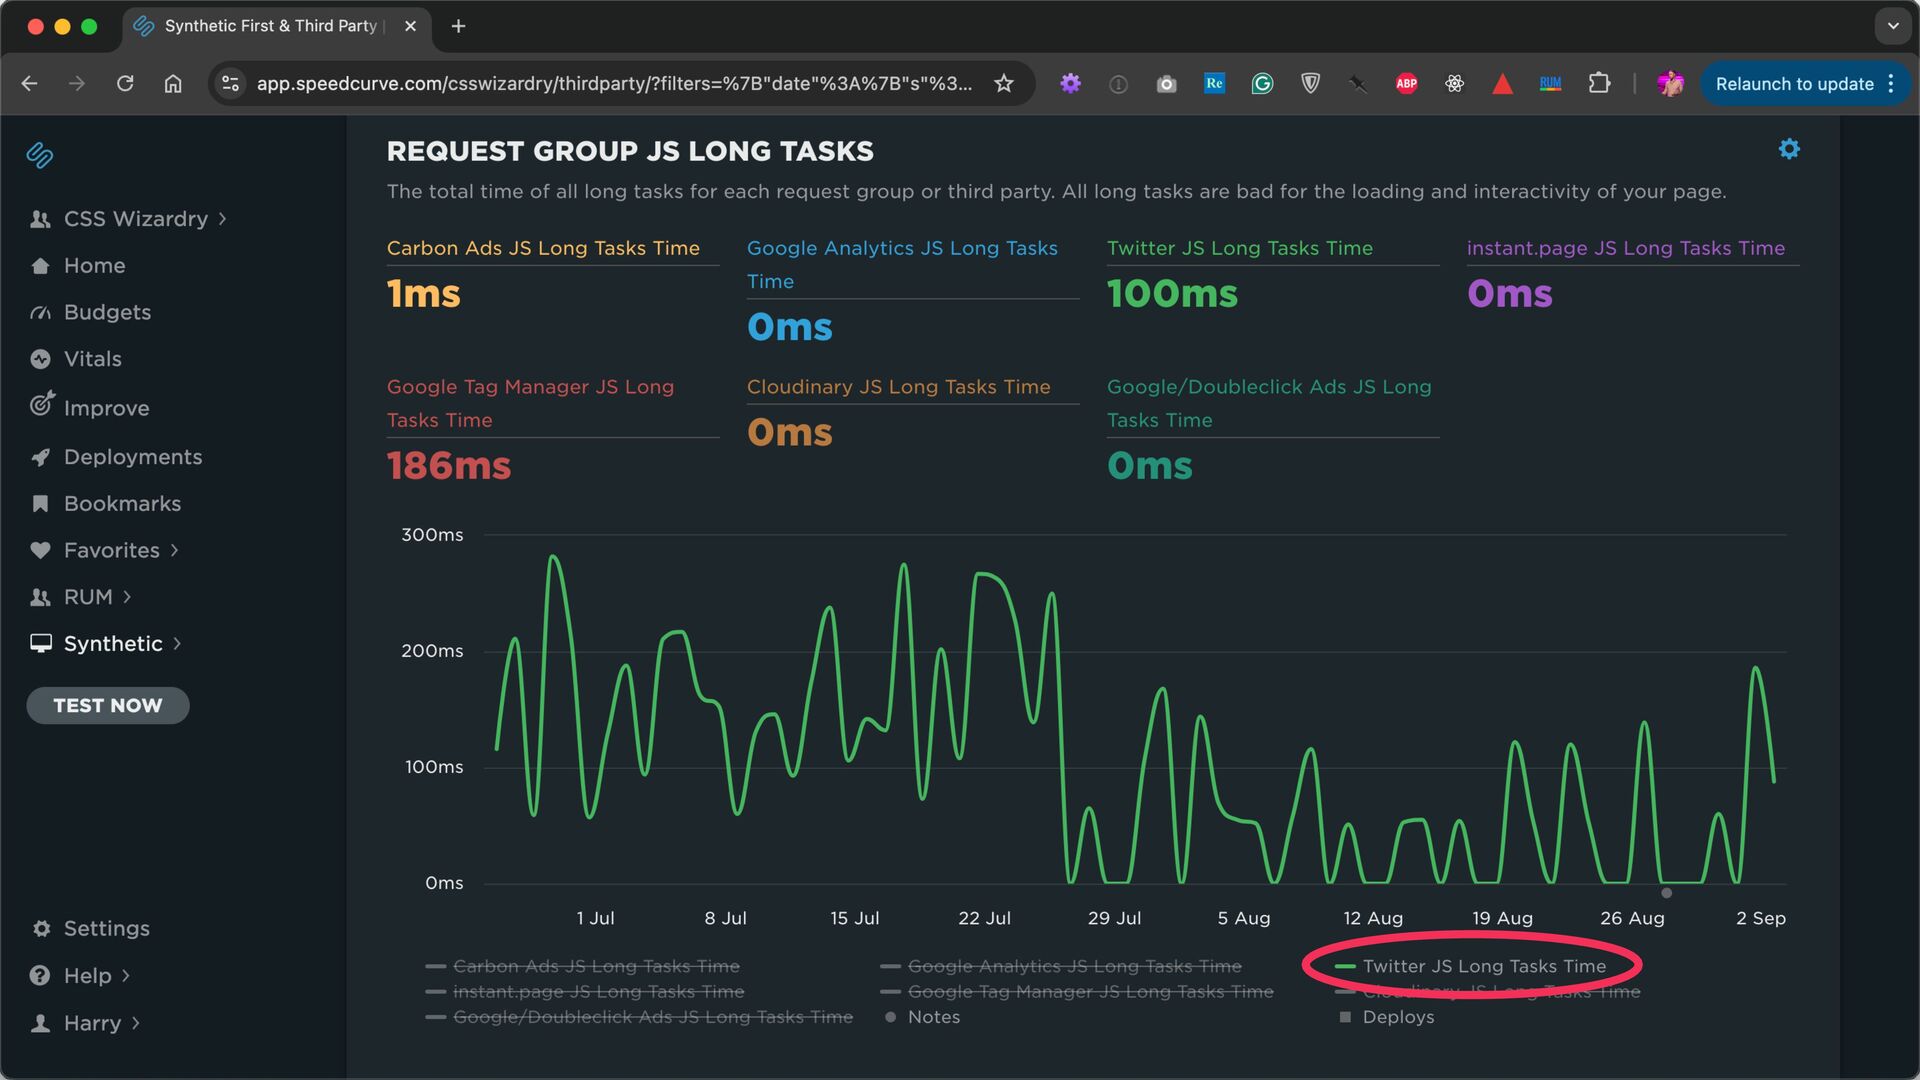Viewport: 1920px width, 1080px height.
Task: Open browser home page icon
Action: [x=173, y=84]
